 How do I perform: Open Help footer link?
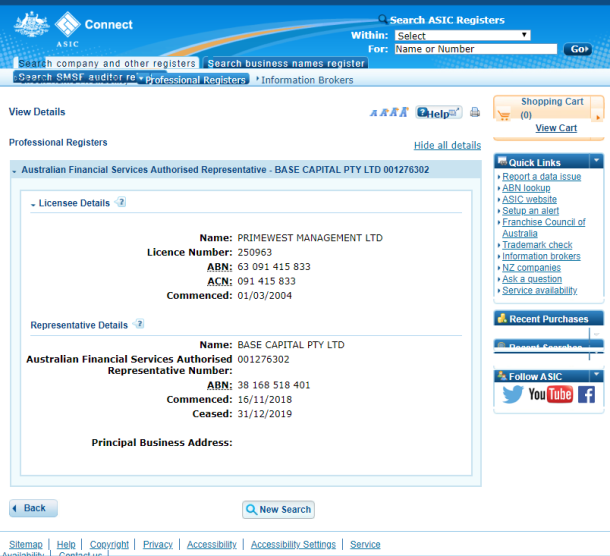tap(66, 544)
